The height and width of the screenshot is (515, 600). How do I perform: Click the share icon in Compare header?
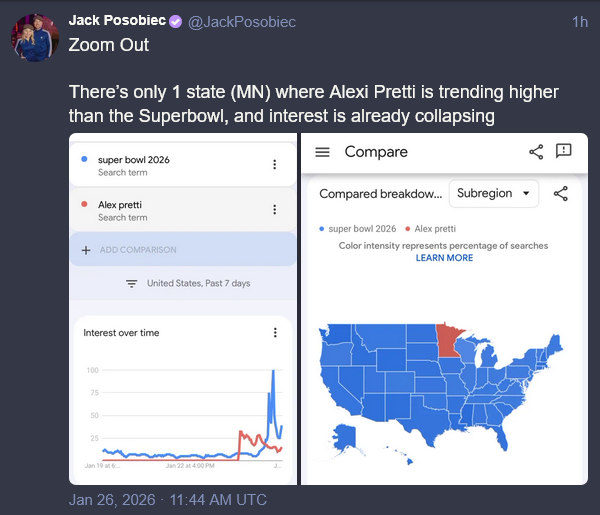point(536,152)
